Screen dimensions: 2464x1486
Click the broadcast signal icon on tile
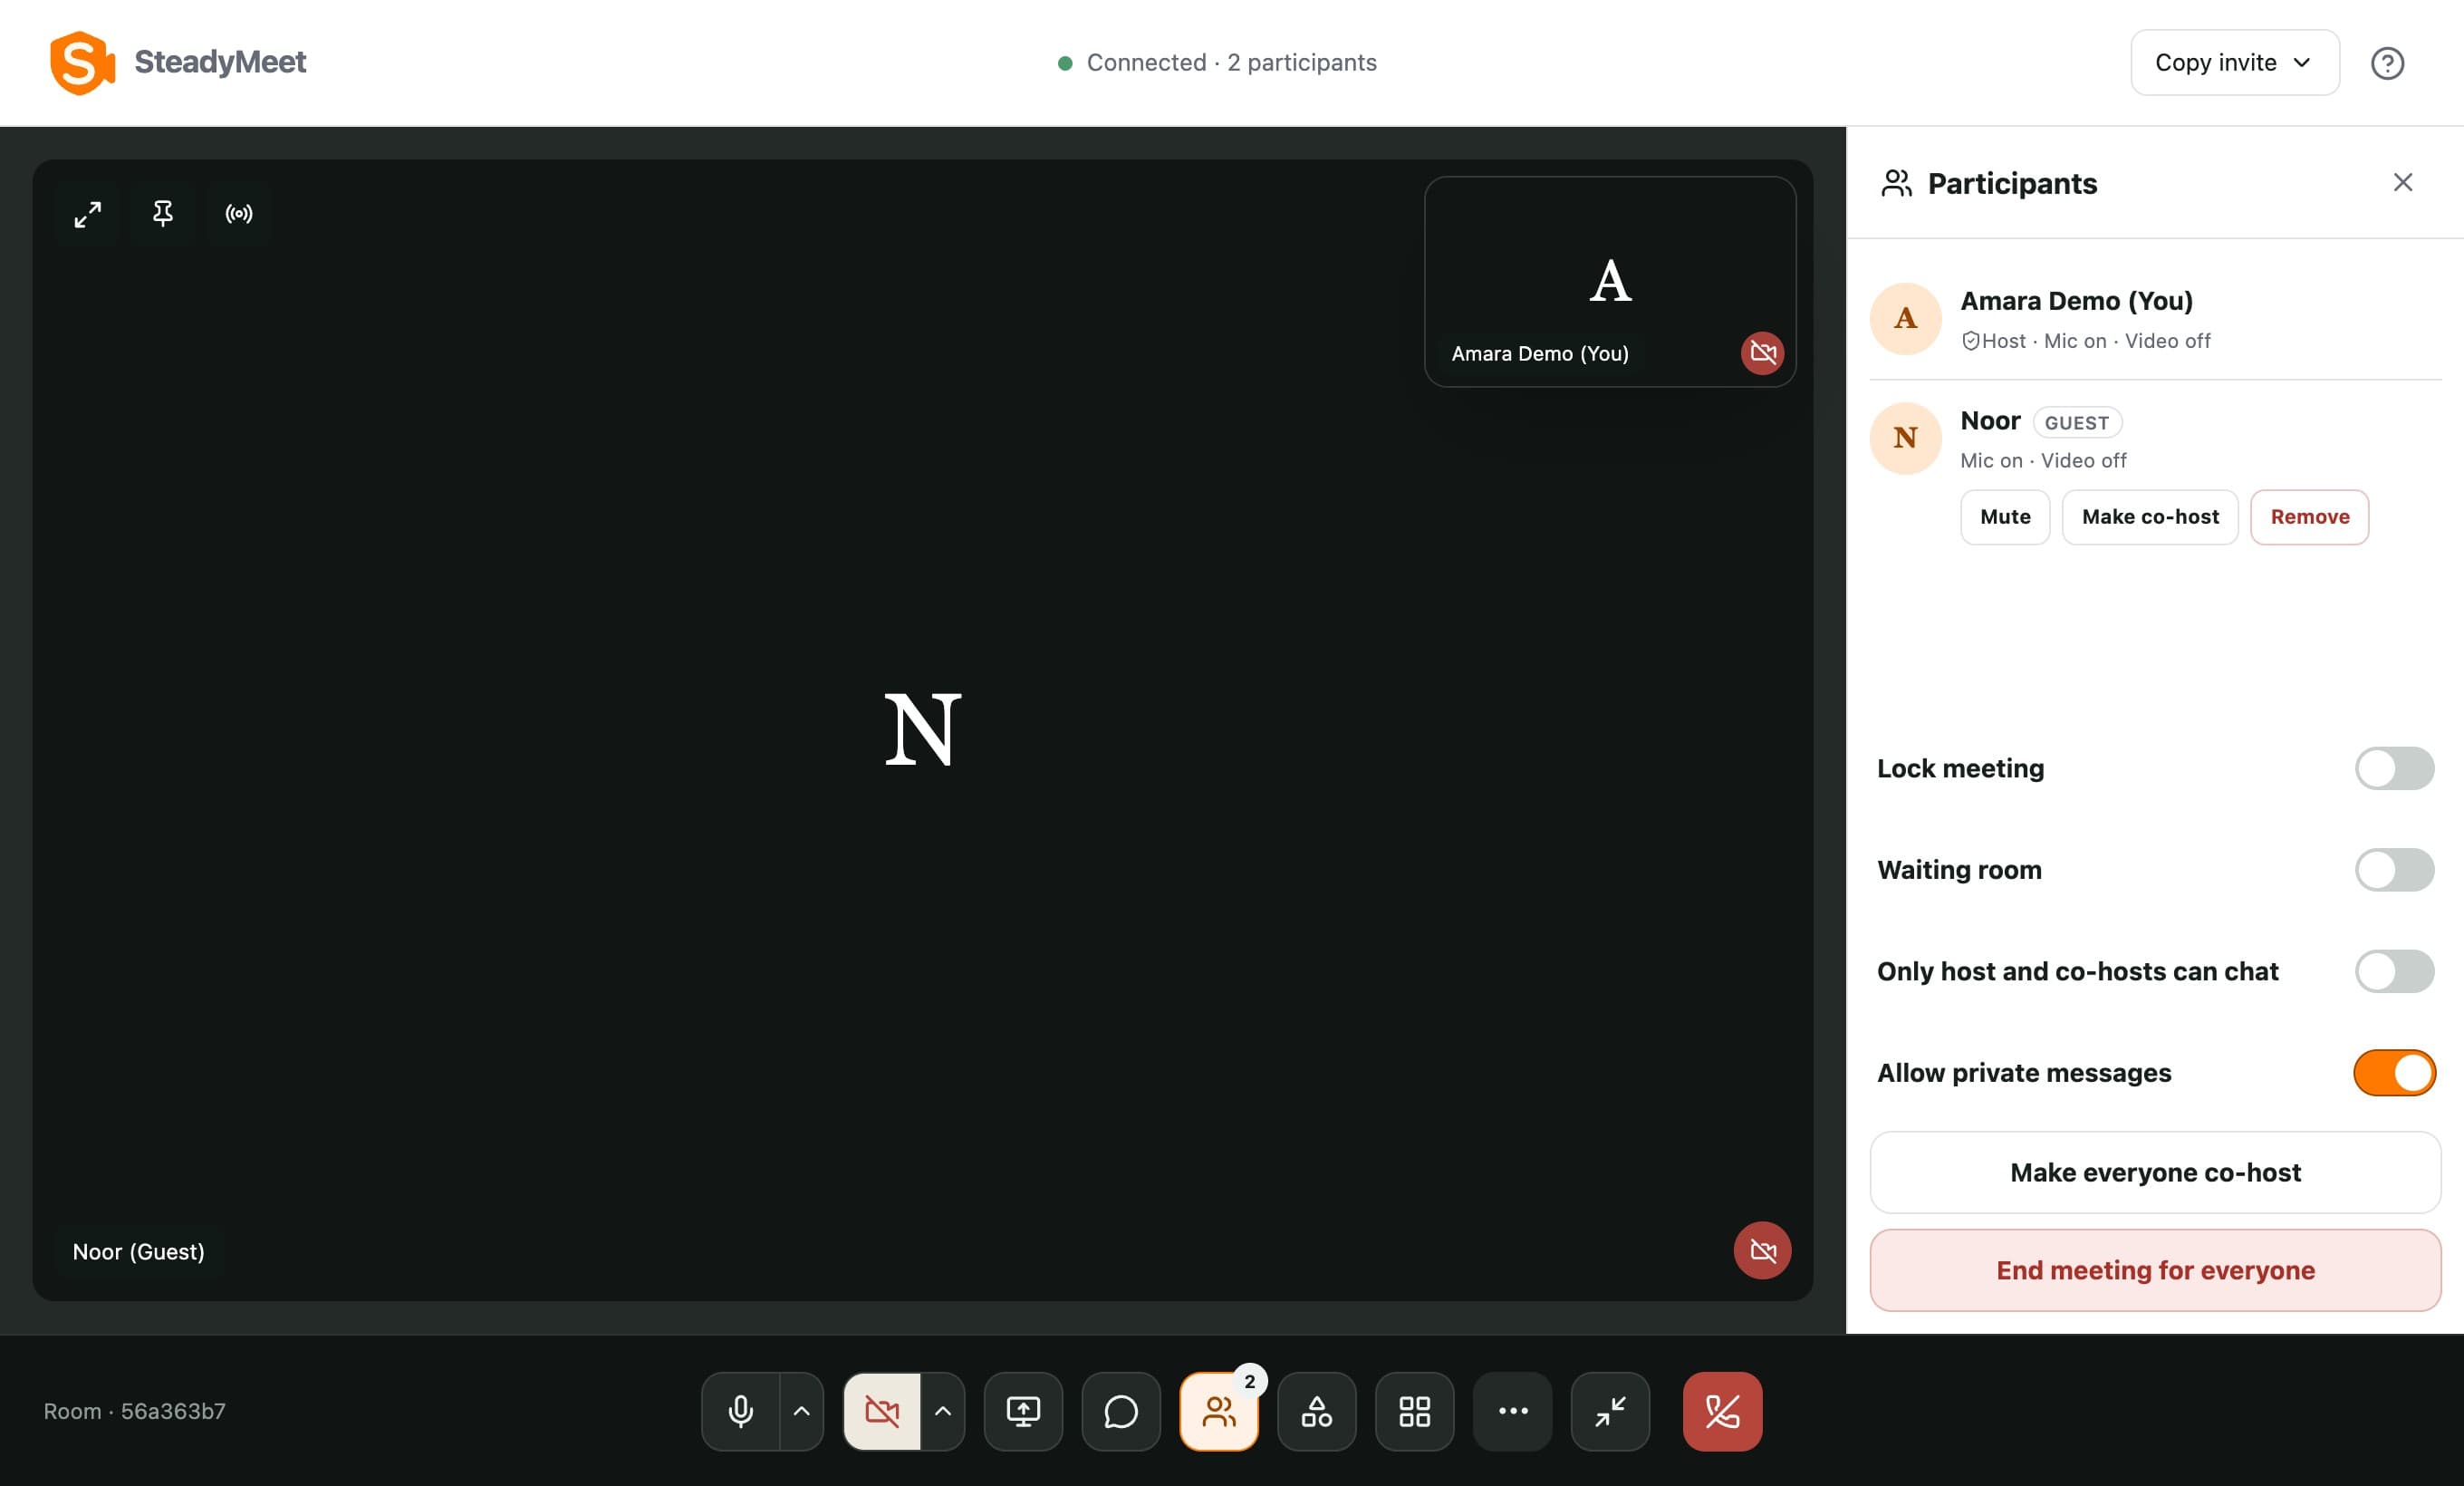click(239, 214)
